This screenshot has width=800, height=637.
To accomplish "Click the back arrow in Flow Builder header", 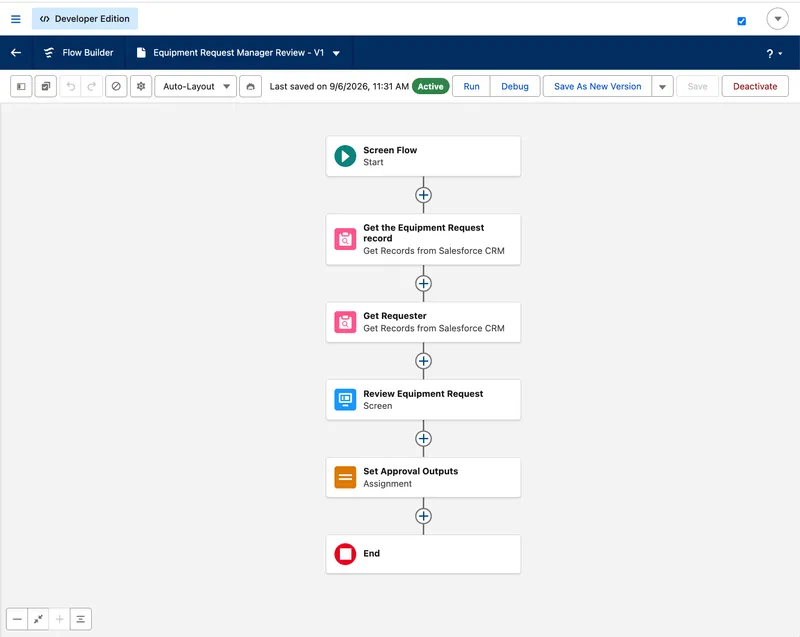I will (16, 53).
